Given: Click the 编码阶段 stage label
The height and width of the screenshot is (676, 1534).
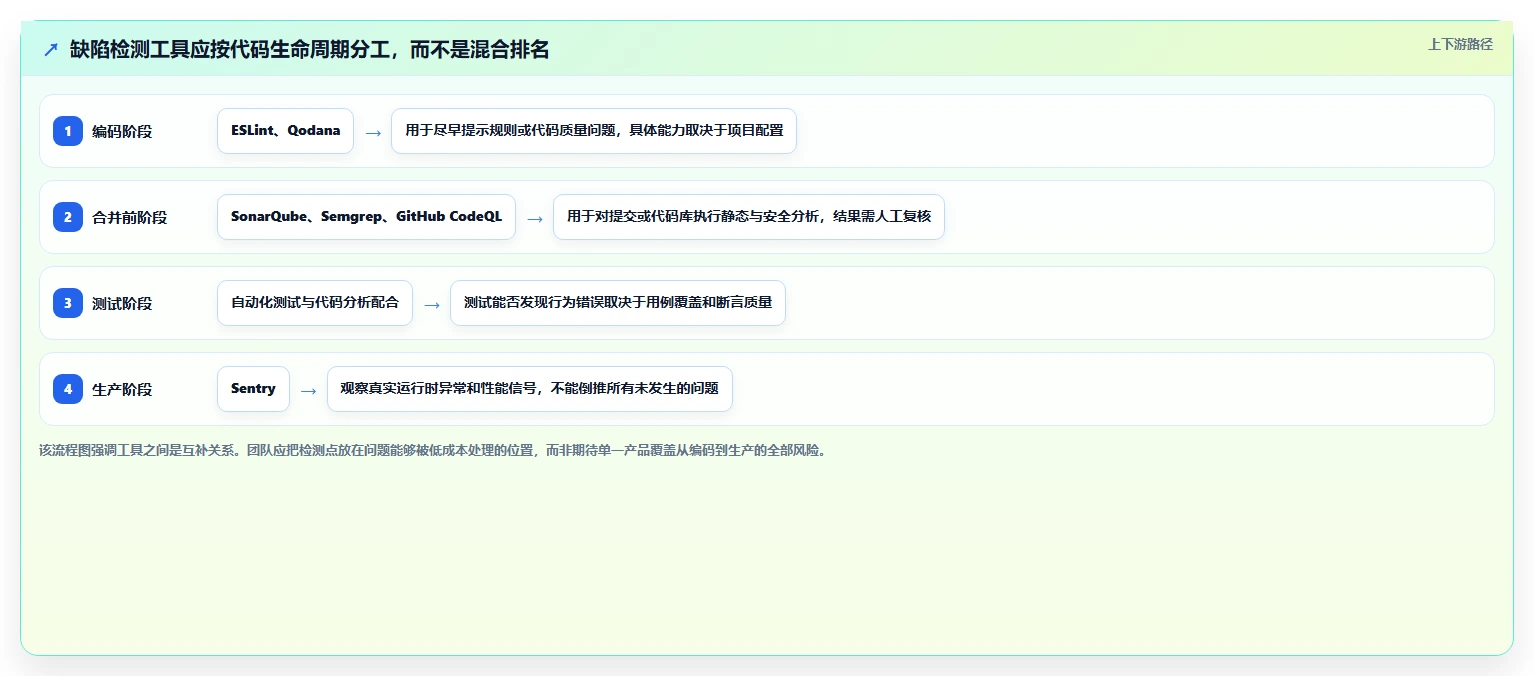Looking at the screenshot, I should tap(122, 131).
